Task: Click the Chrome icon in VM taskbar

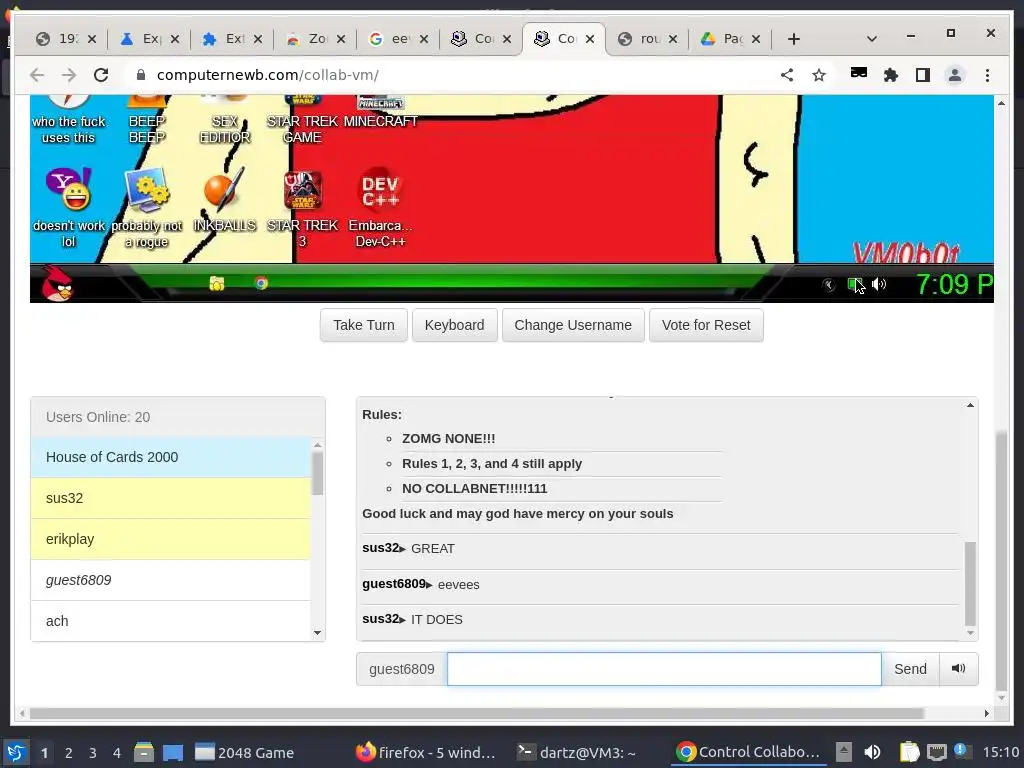Action: point(261,283)
